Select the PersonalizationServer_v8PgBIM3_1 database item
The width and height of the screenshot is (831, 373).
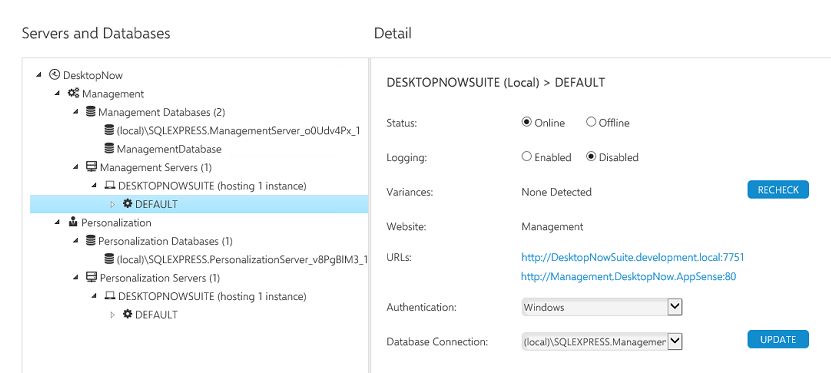pyautogui.click(x=236, y=260)
